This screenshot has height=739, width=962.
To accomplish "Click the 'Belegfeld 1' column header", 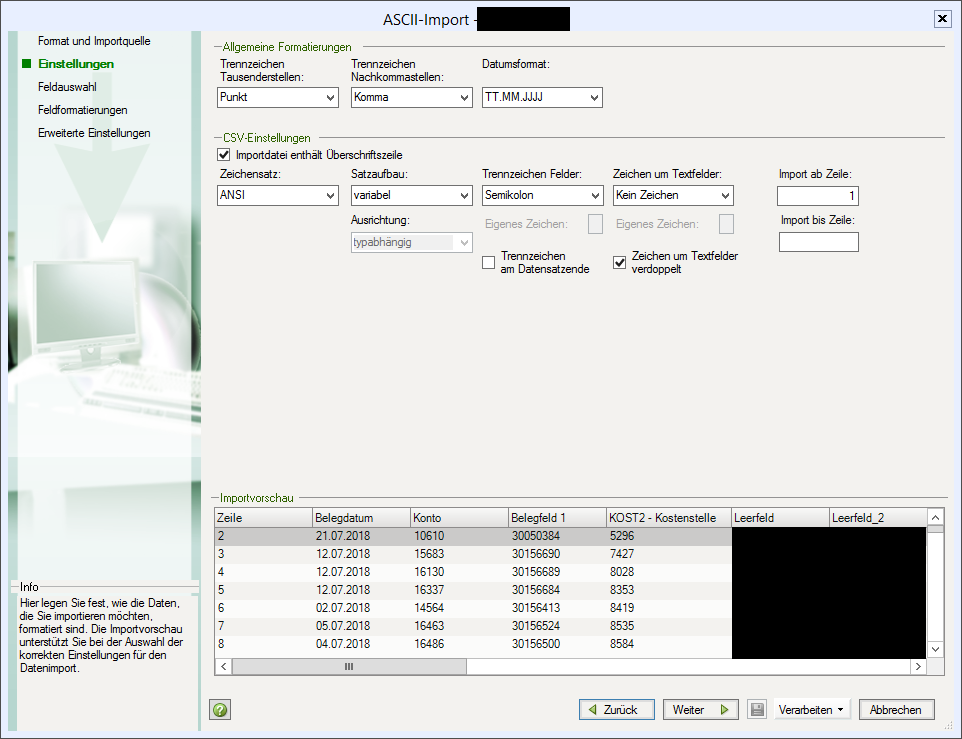I will click(x=558, y=518).
